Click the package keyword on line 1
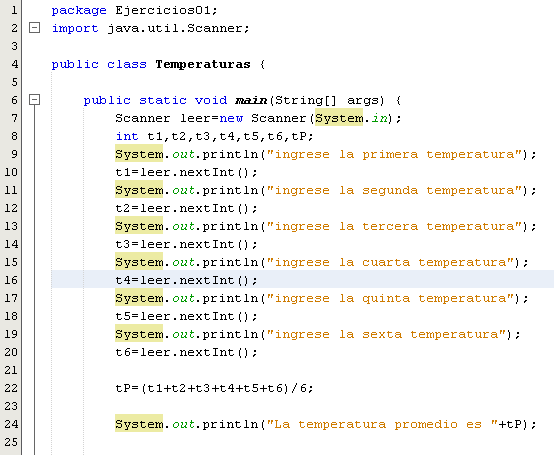Viewport: 554px width, 455px height. coord(79,11)
